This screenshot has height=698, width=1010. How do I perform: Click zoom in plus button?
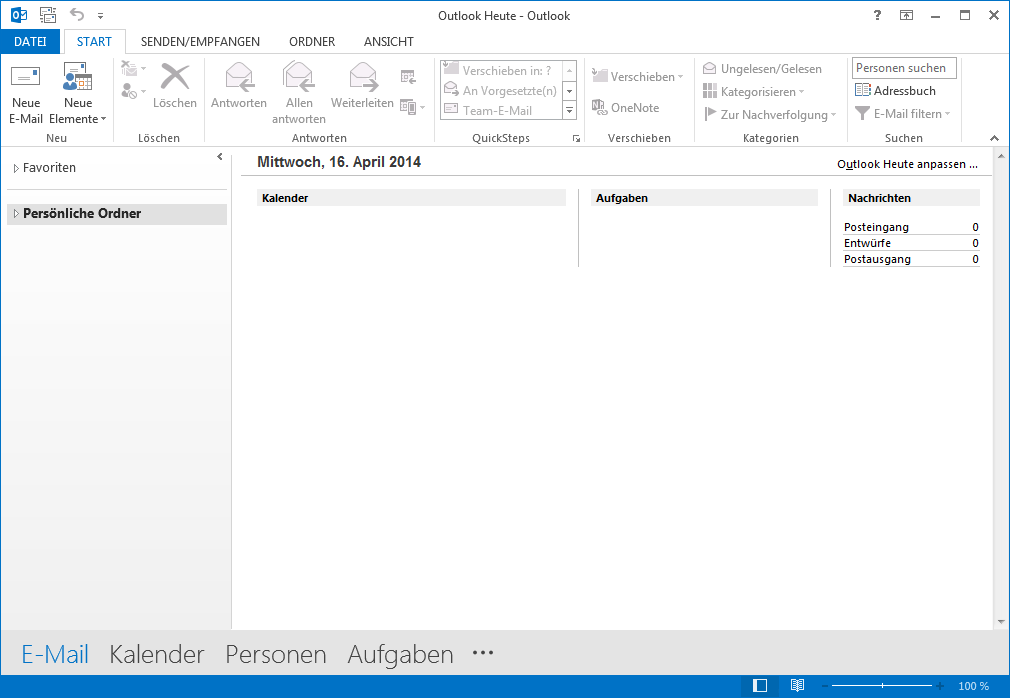[x=940, y=686]
